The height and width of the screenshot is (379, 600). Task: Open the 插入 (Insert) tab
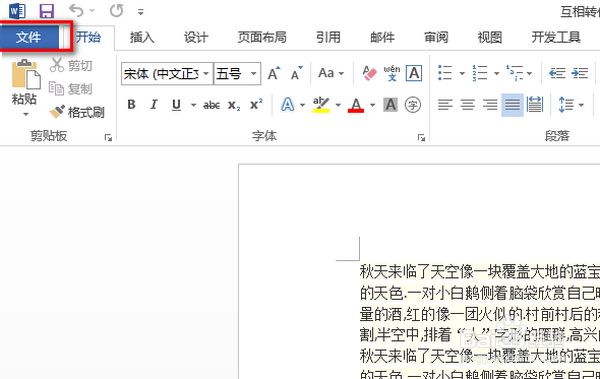(x=142, y=37)
